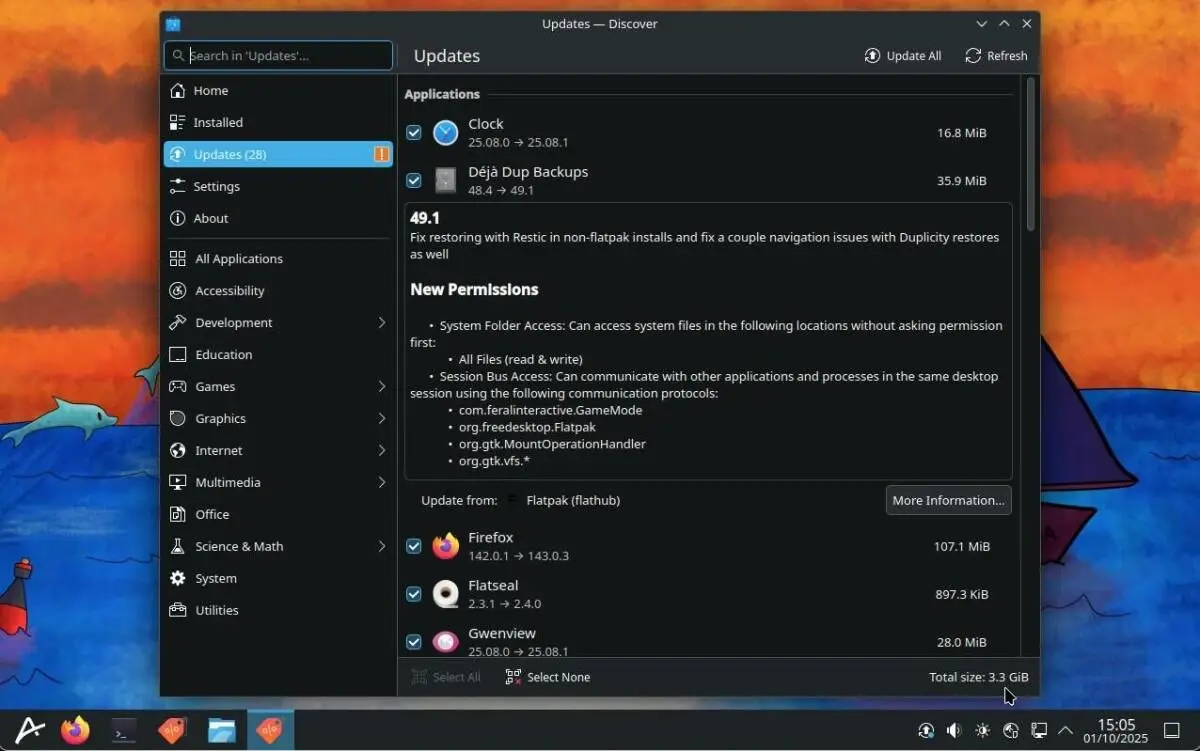The image size is (1200, 751).
Task: Open the Science & Math category
Action: [278, 546]
